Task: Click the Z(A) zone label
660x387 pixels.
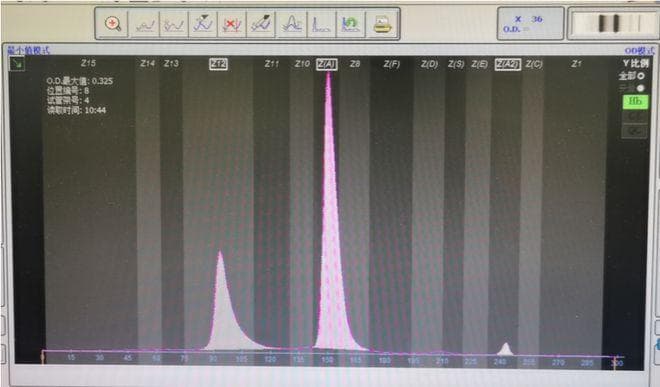Action: (x=327, y=64)
